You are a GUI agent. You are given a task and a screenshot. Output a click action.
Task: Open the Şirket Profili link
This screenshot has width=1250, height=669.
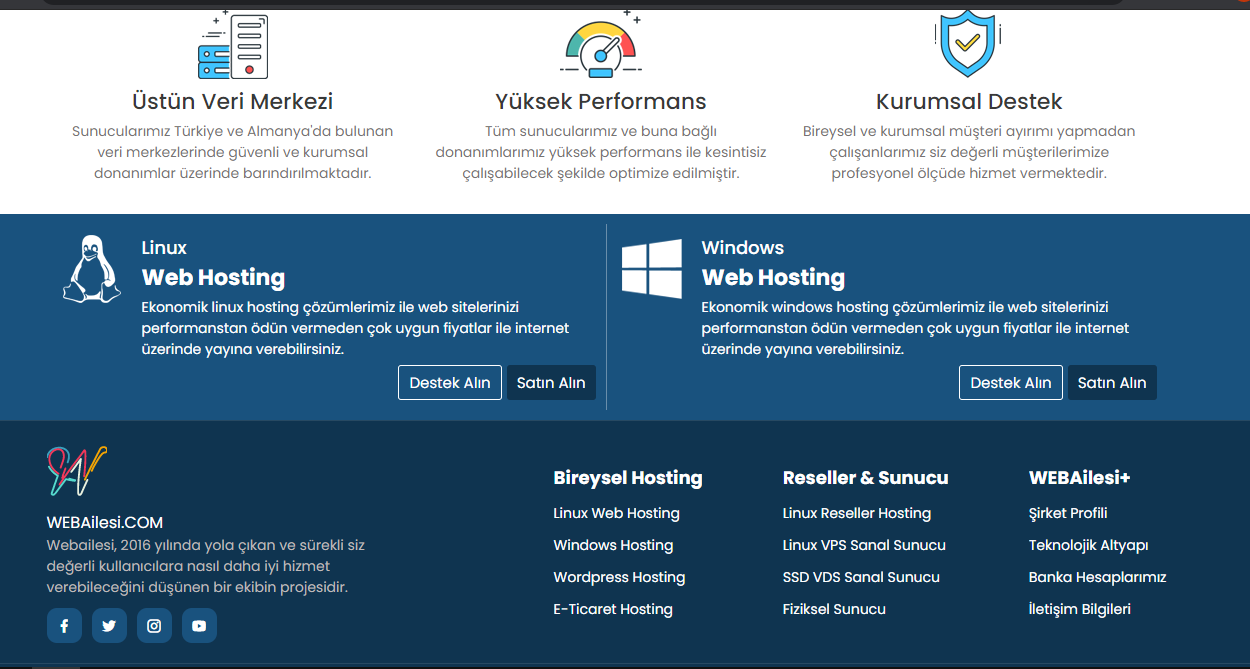pos(1068,513)
